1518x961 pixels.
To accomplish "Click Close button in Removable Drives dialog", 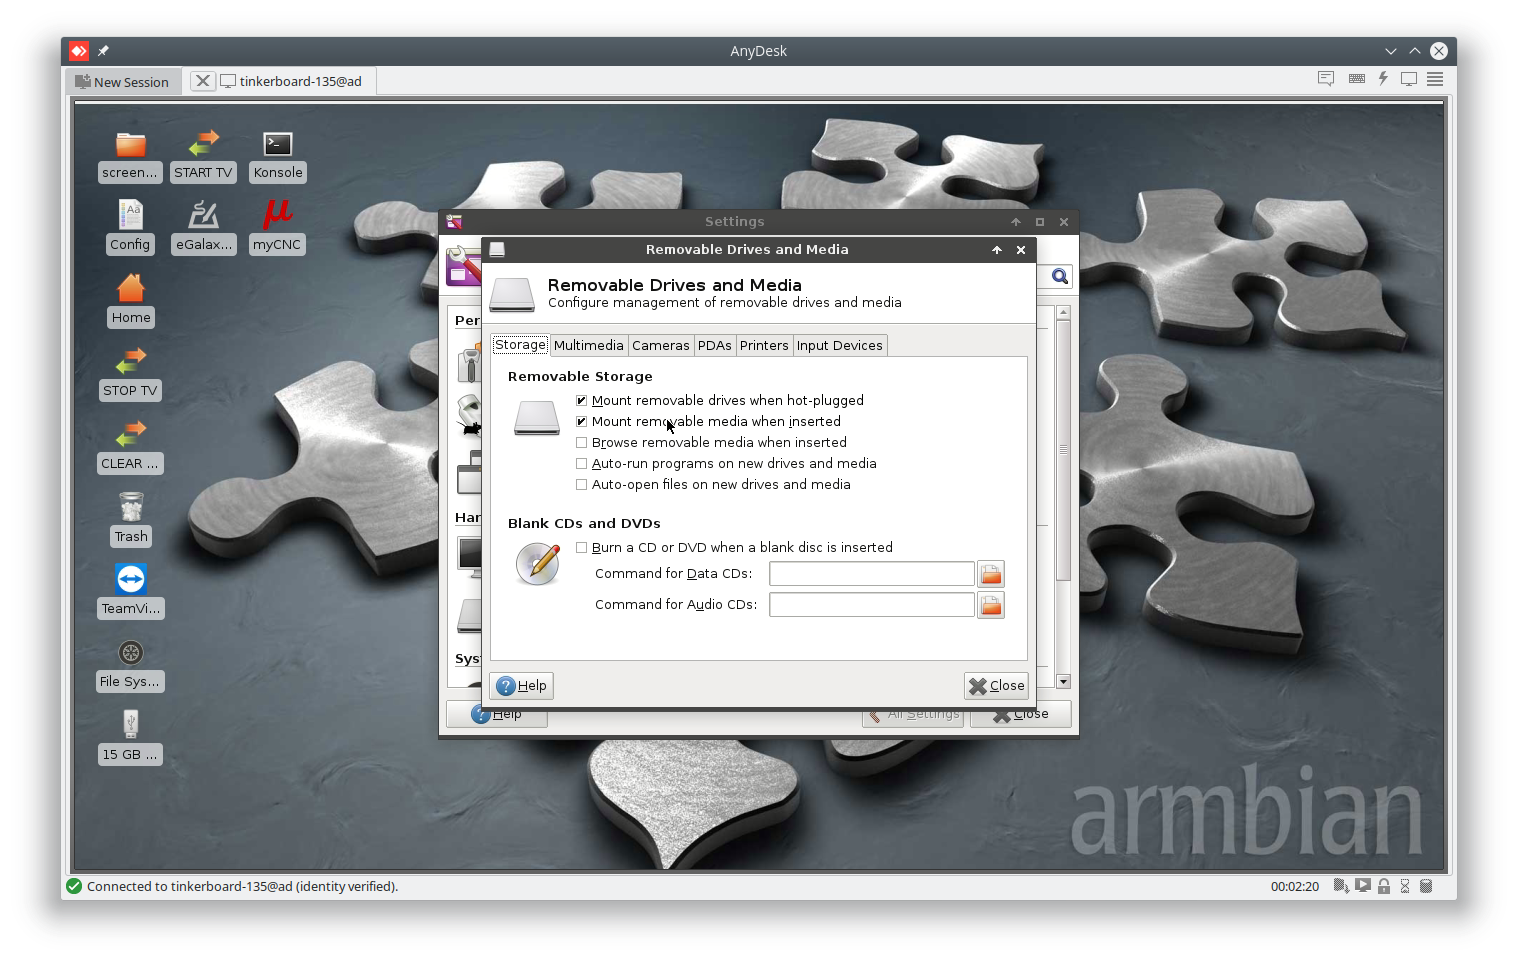I will tap(996, 686).
